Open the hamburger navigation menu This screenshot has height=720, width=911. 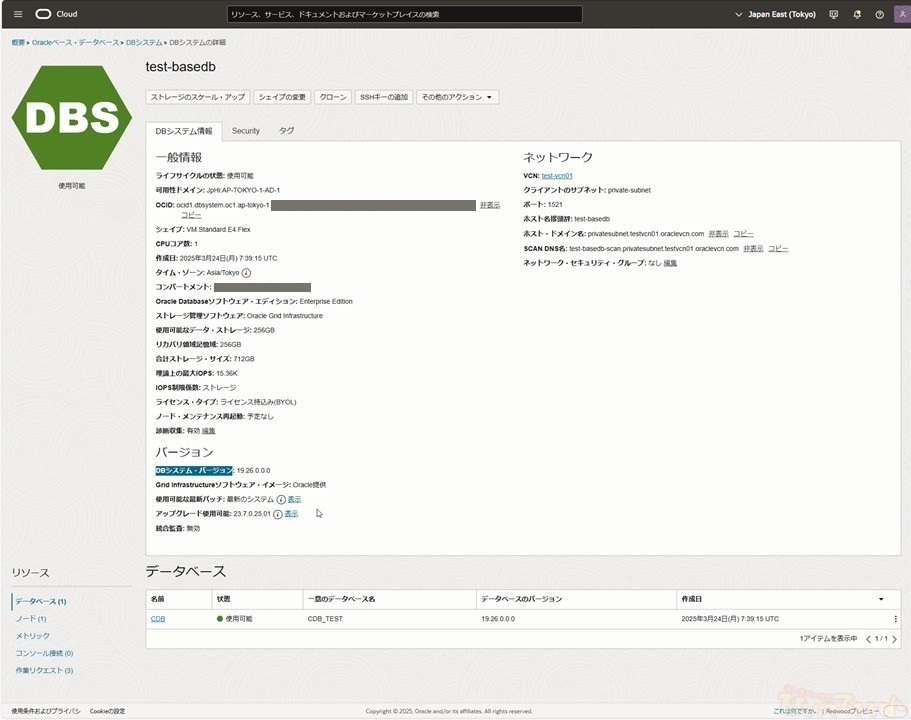click(18, 14)
